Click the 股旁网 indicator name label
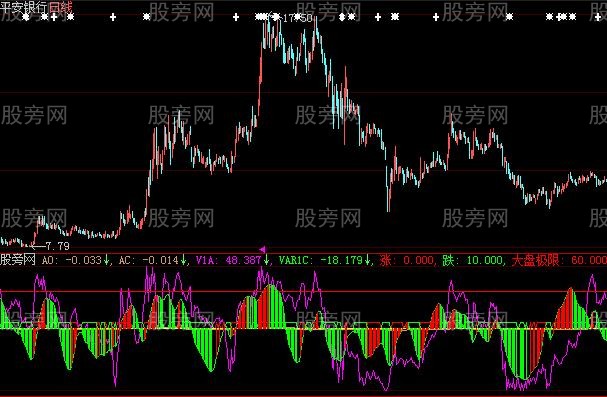 (18, 260)
